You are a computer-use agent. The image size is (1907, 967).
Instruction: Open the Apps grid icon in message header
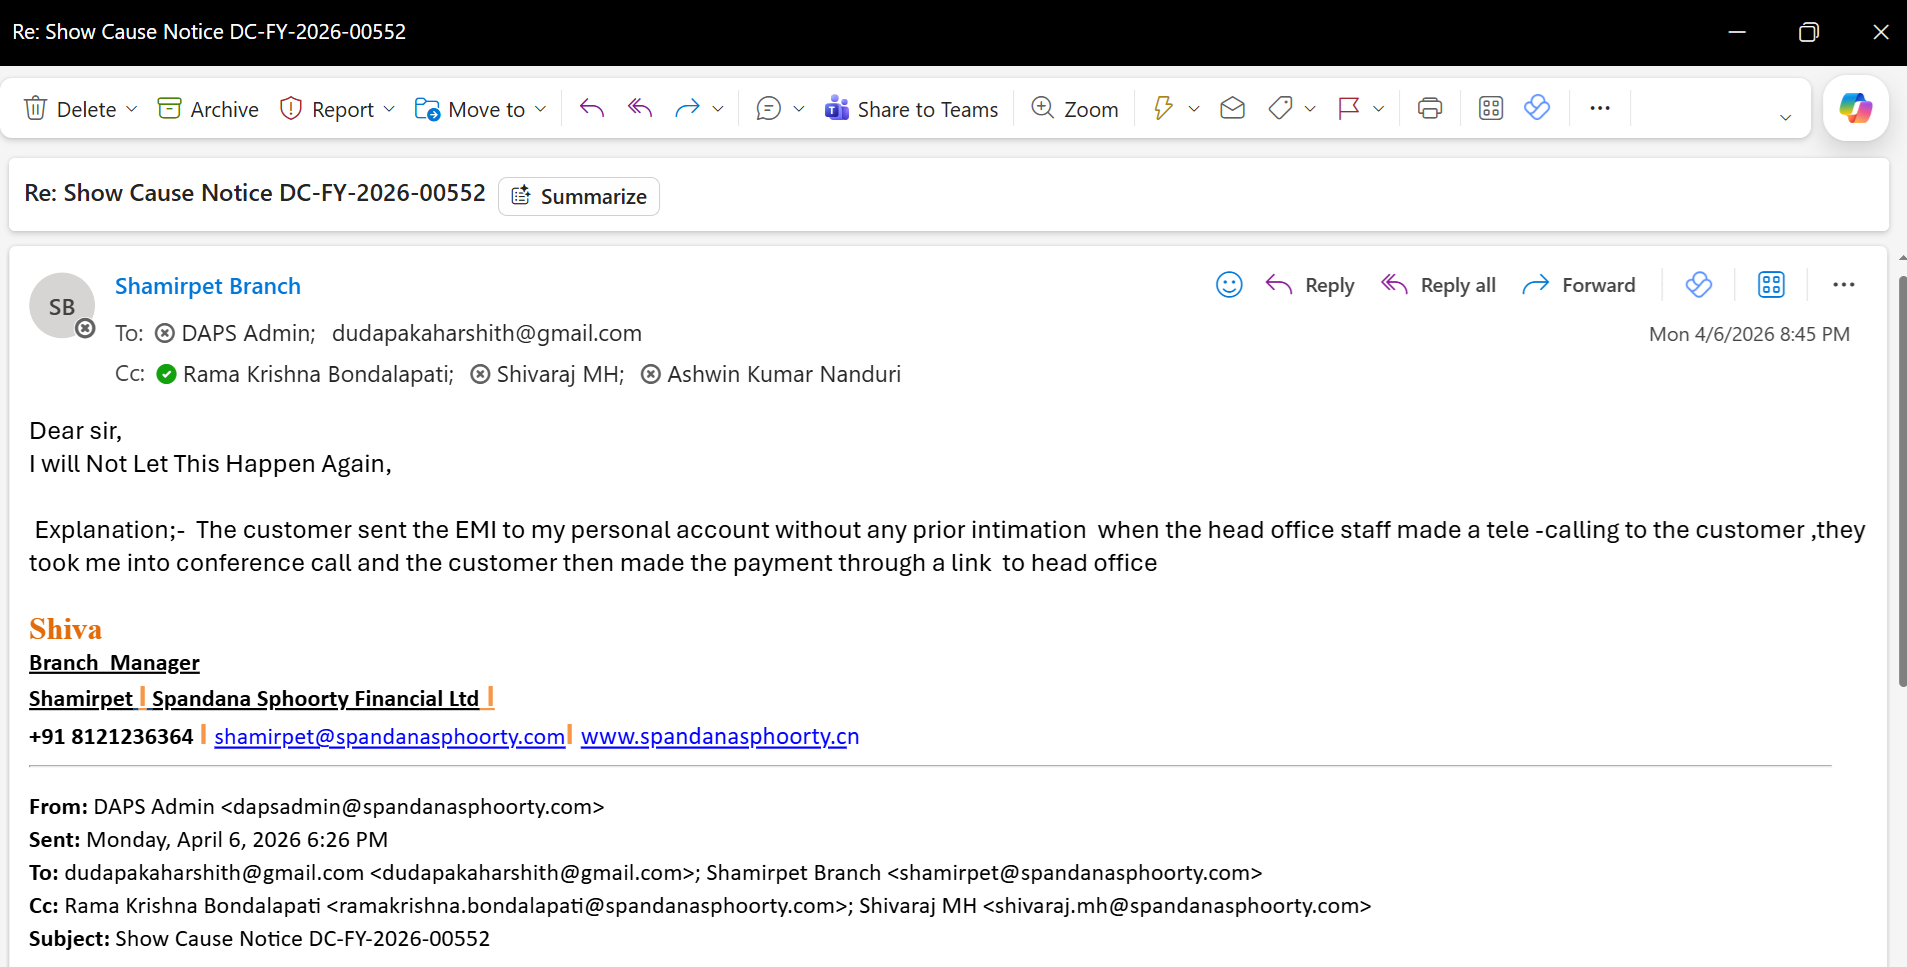[x=1770, y=285]
